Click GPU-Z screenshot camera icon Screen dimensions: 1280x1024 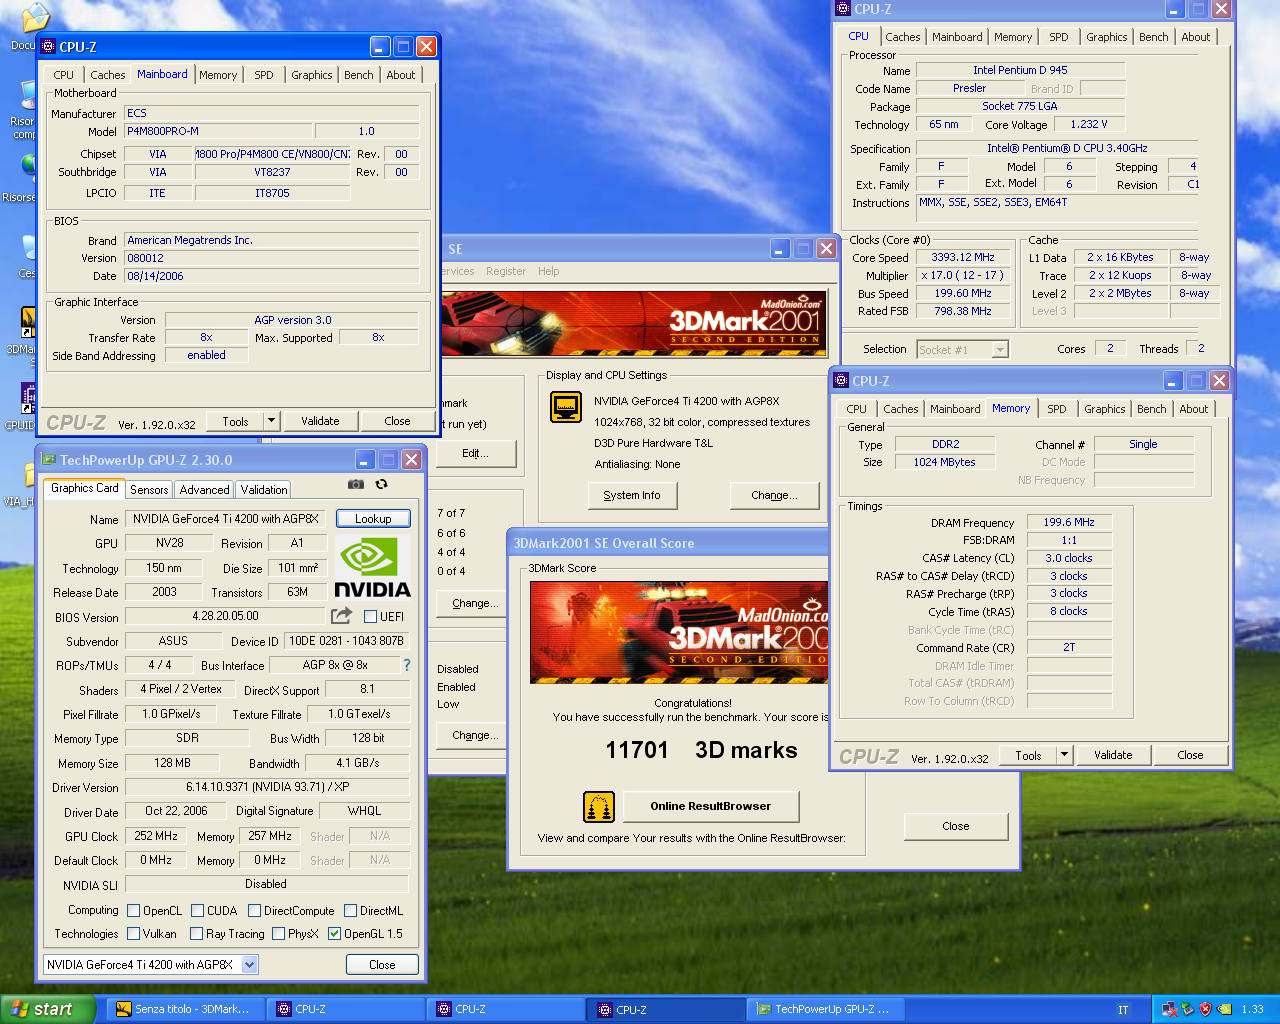click(355, 484)
